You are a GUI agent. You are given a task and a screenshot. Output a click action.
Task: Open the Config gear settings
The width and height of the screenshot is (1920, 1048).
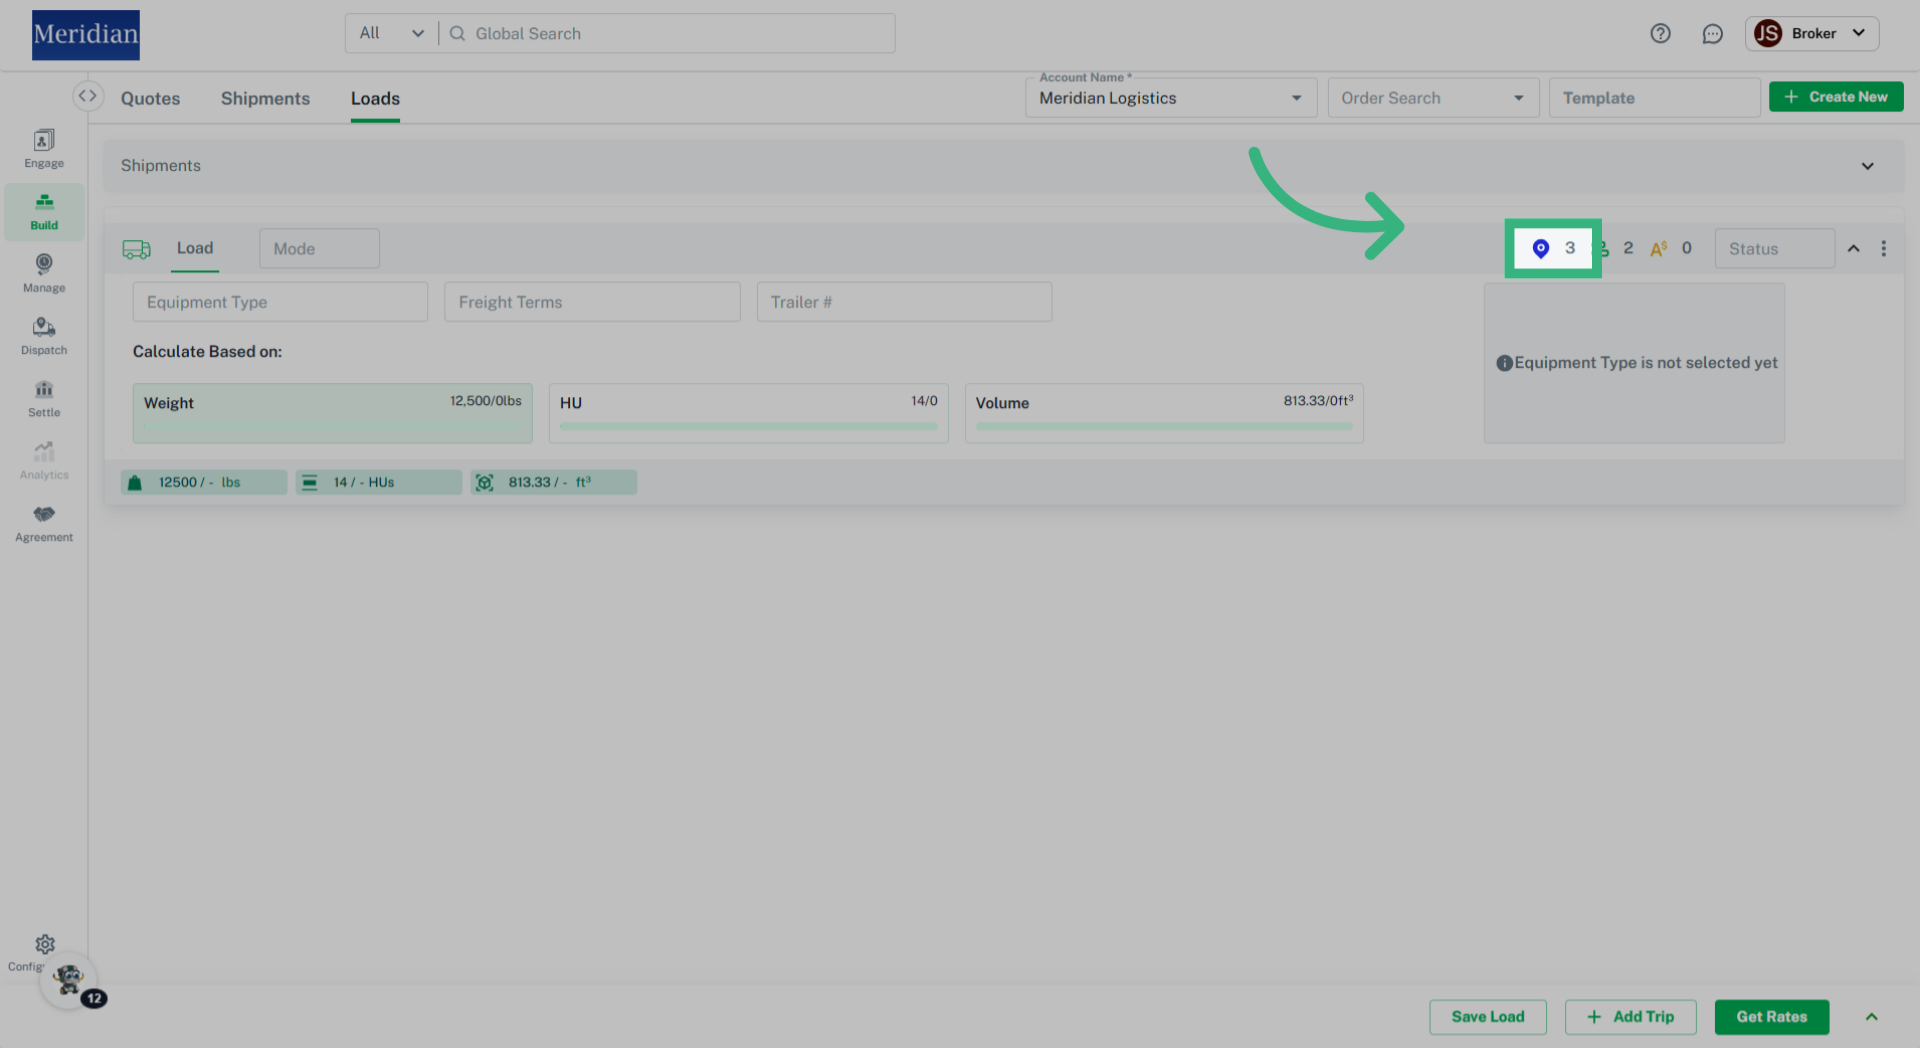(44, 945)
